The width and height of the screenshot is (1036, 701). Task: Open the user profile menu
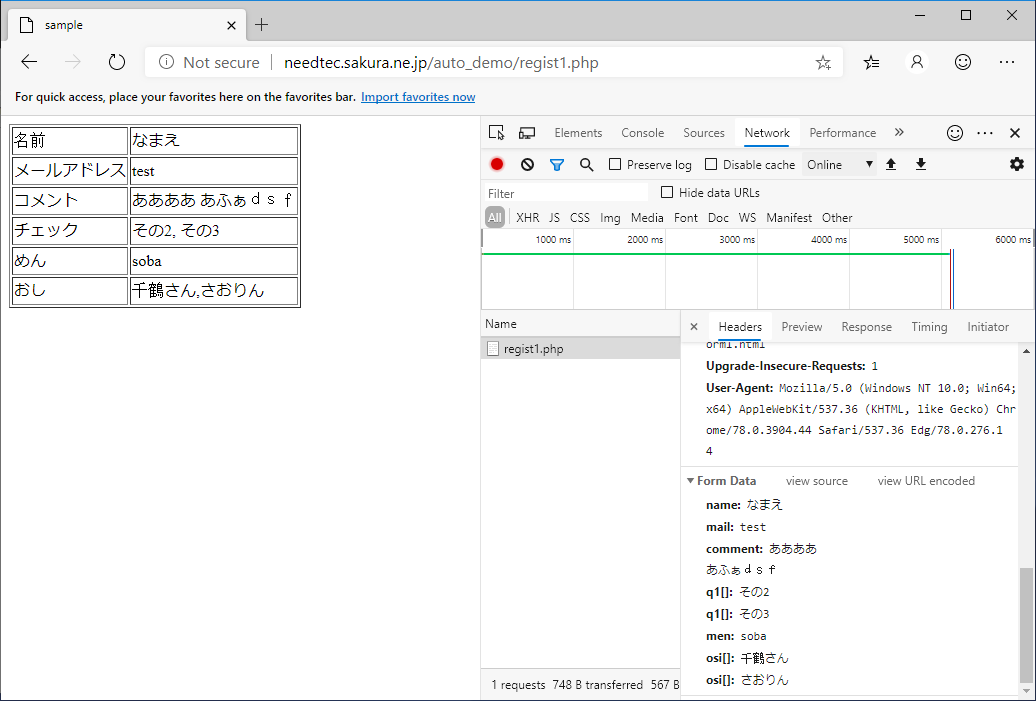click(916, 62)
